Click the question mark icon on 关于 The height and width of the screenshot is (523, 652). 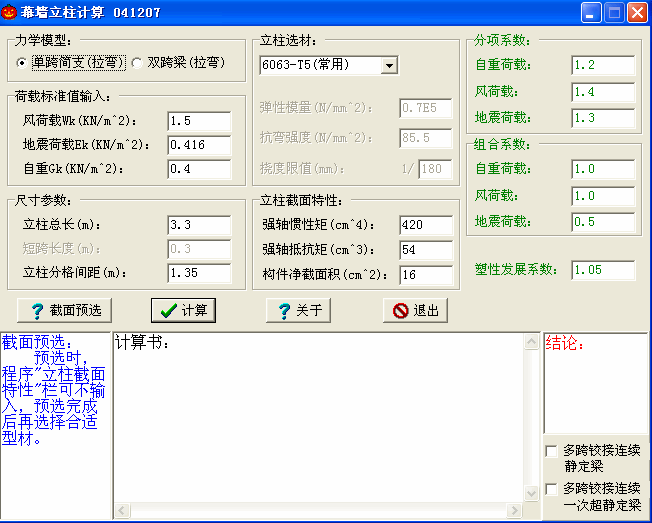[284, 311]
